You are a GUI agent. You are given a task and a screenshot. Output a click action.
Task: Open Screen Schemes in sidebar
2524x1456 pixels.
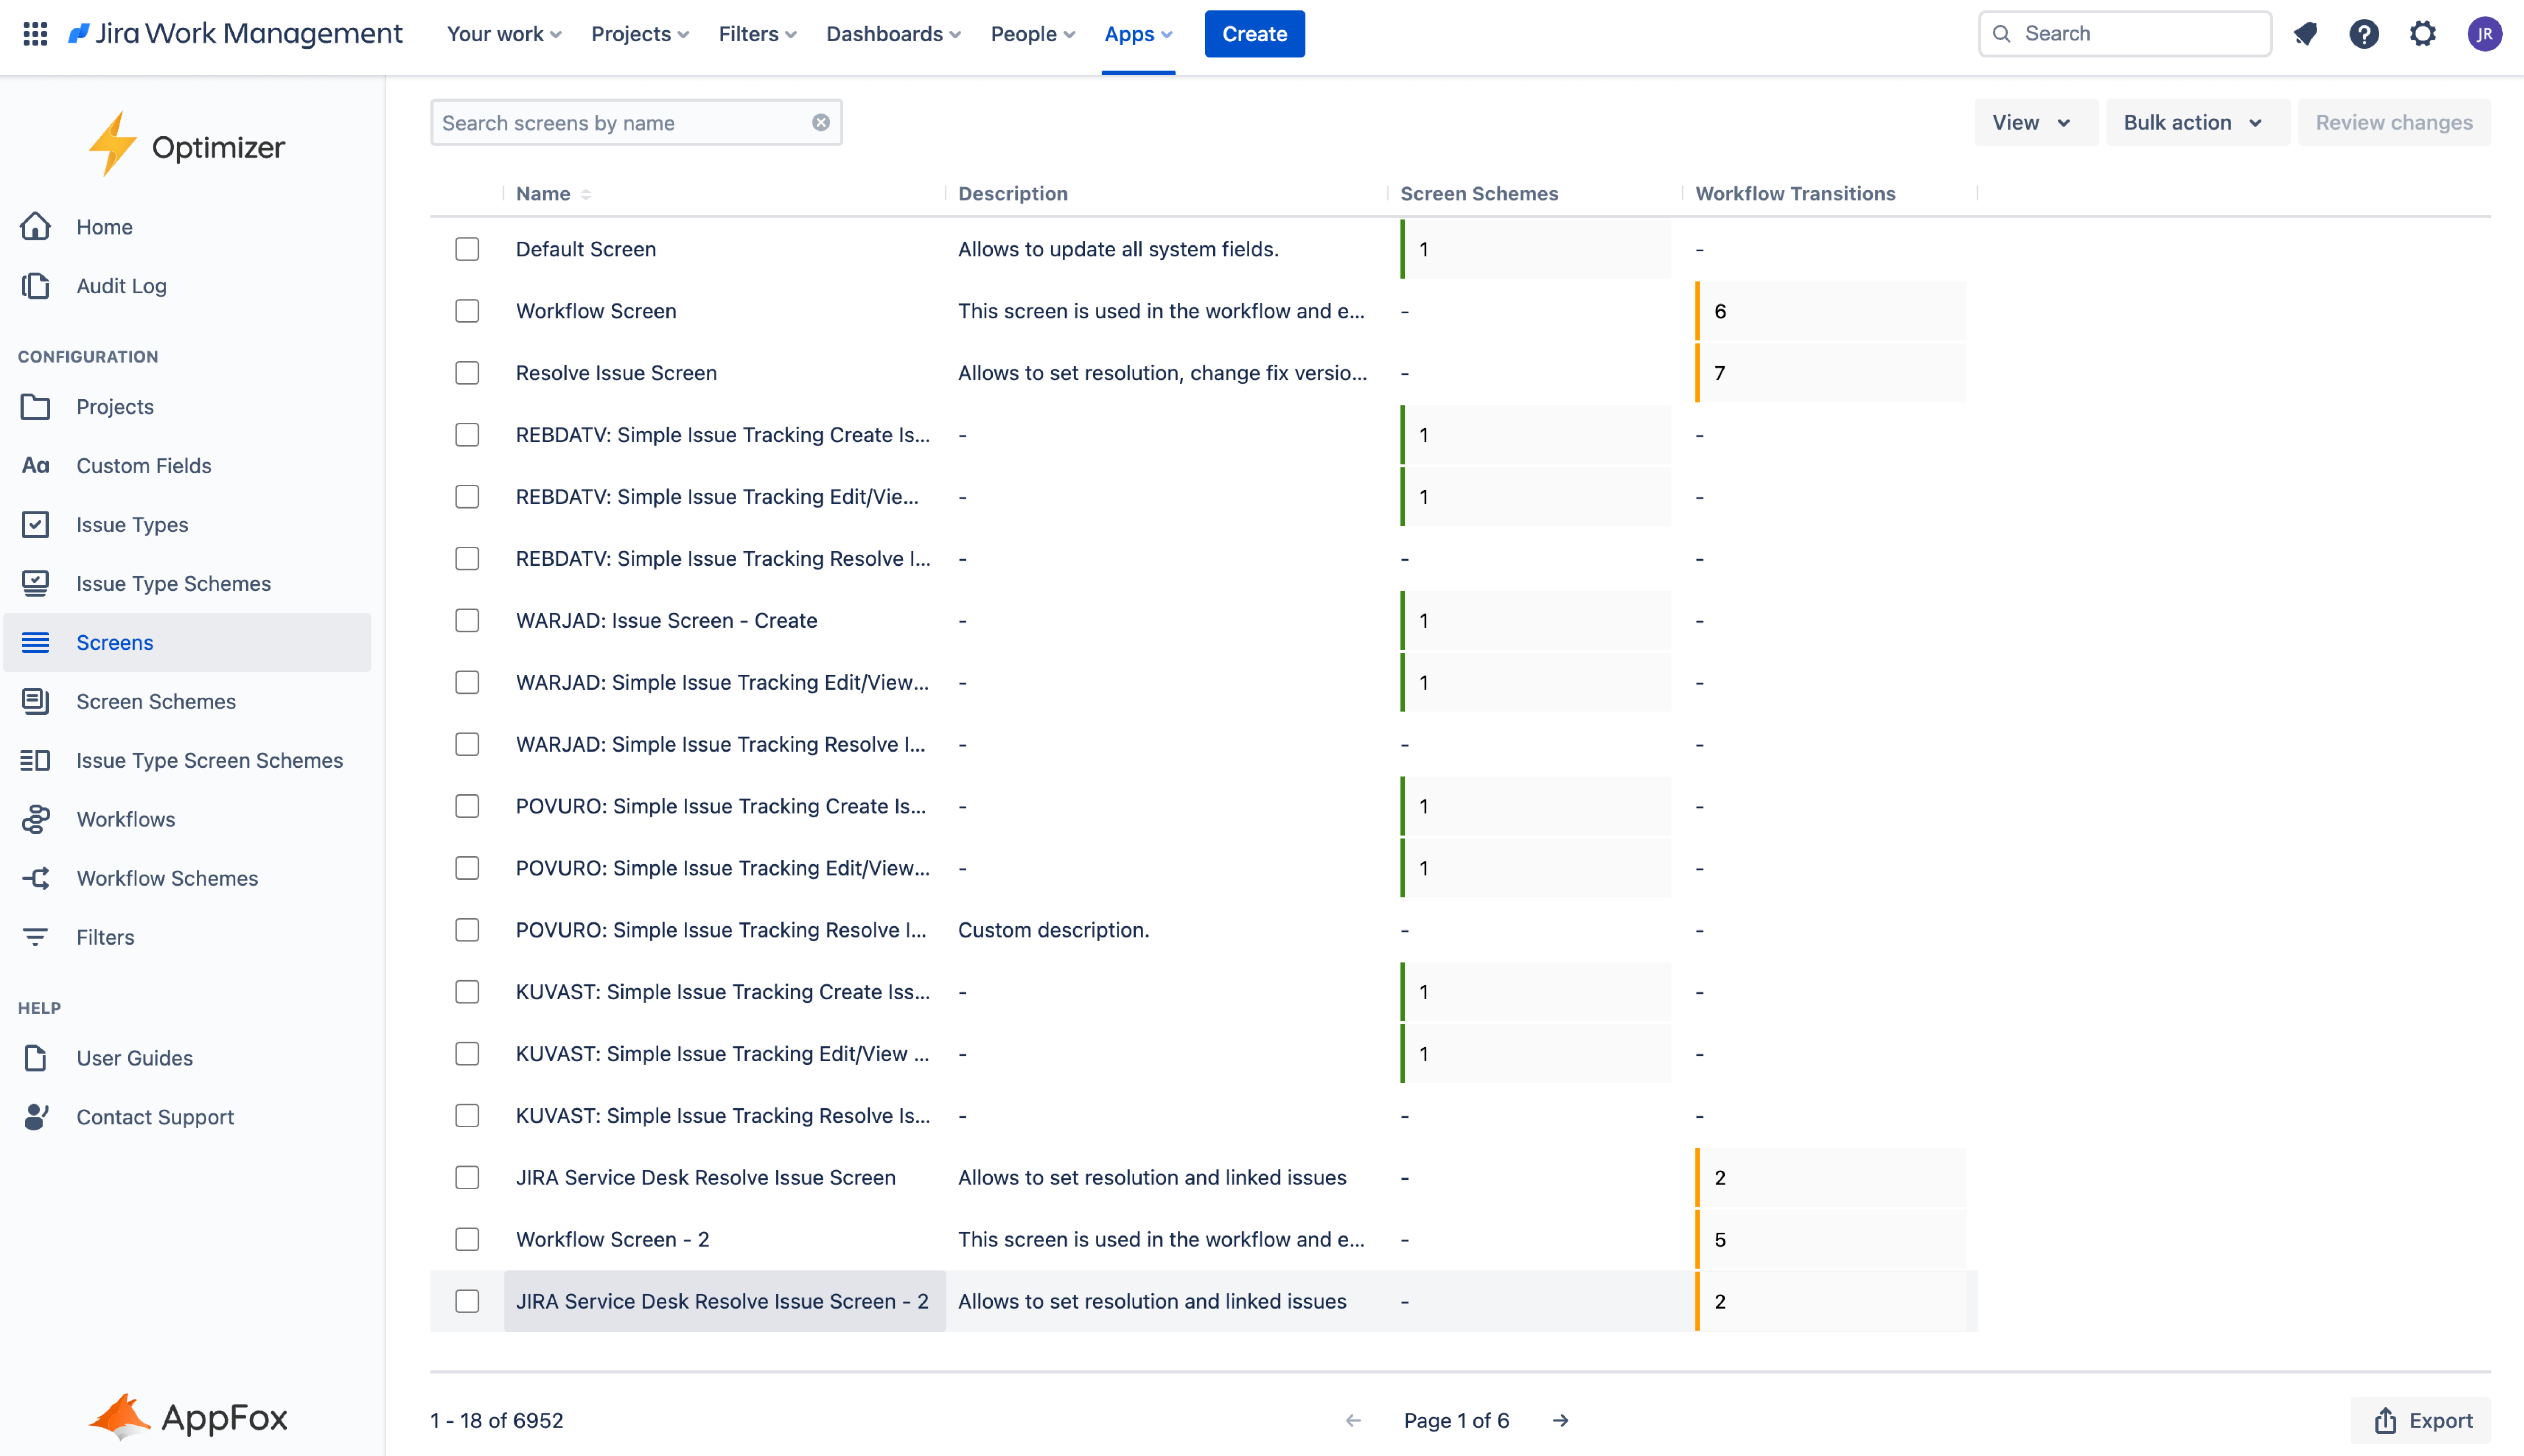point(156,701)
